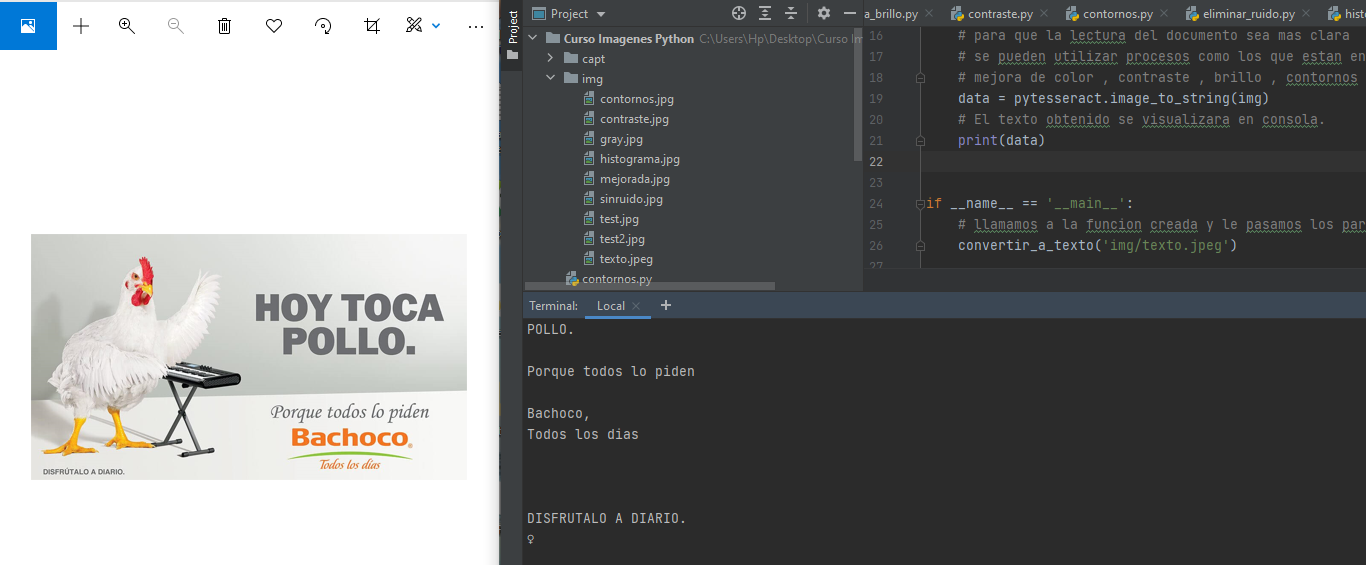Toggle favorite heart on the photo

[274, 26]
